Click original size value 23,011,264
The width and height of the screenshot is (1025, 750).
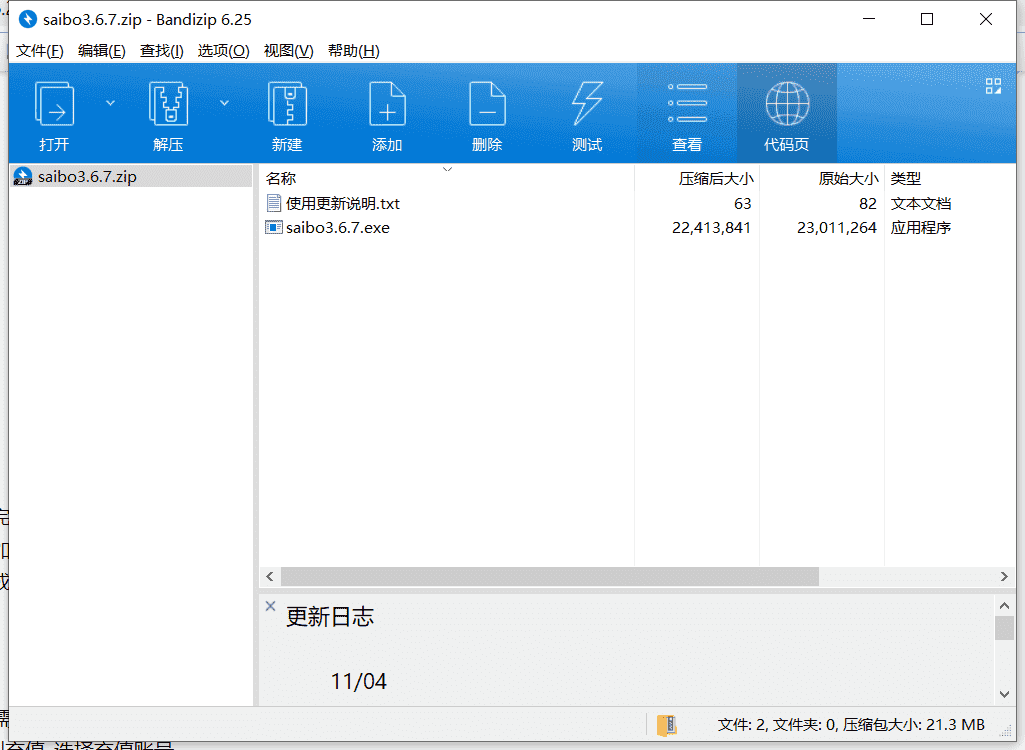(837, 228)
